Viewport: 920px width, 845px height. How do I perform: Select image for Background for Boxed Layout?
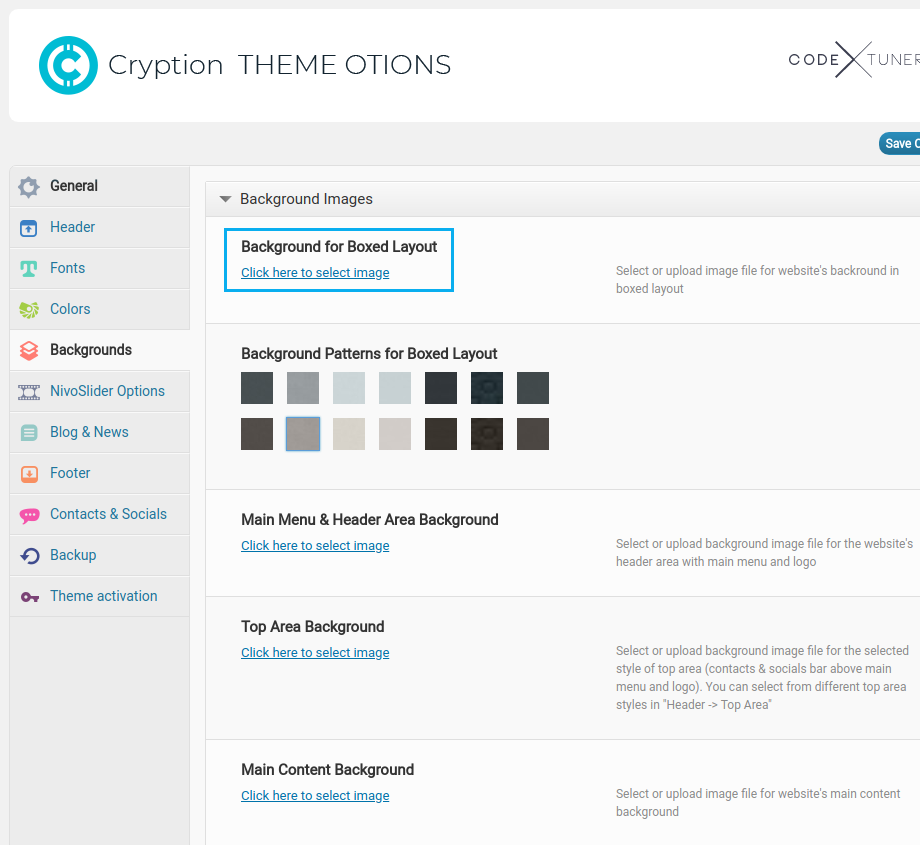click(x=315, y=273)
